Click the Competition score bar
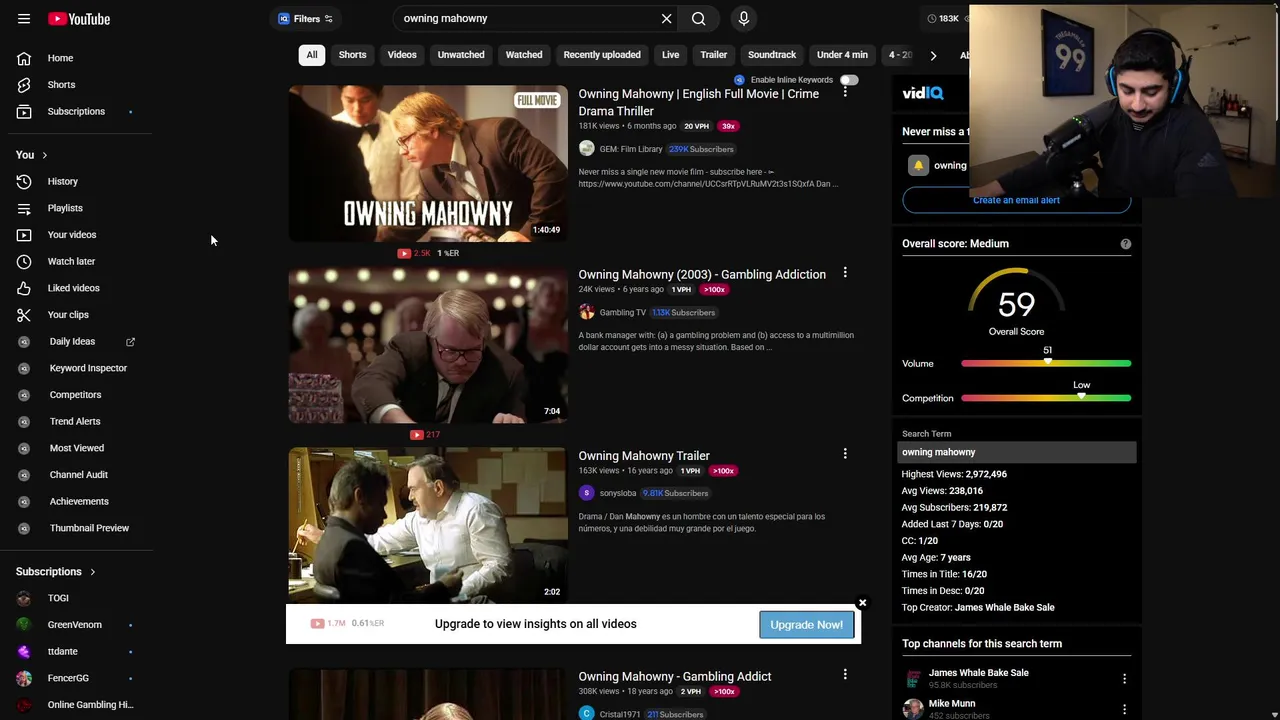 pyautogui.click(x=1046, y=398)
